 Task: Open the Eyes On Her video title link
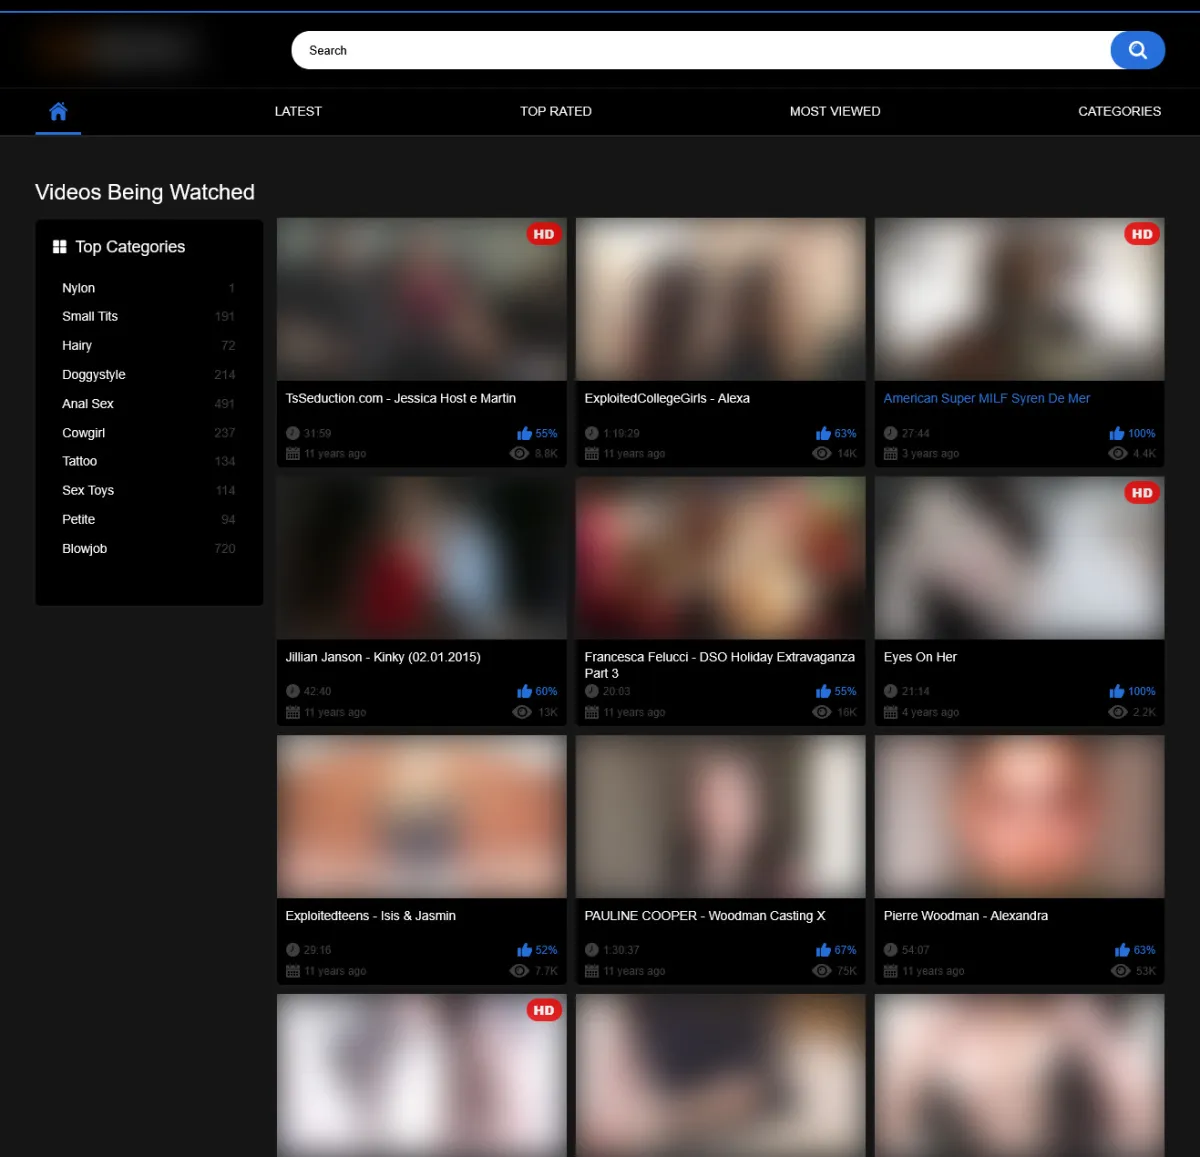click(x=920, y=657)
